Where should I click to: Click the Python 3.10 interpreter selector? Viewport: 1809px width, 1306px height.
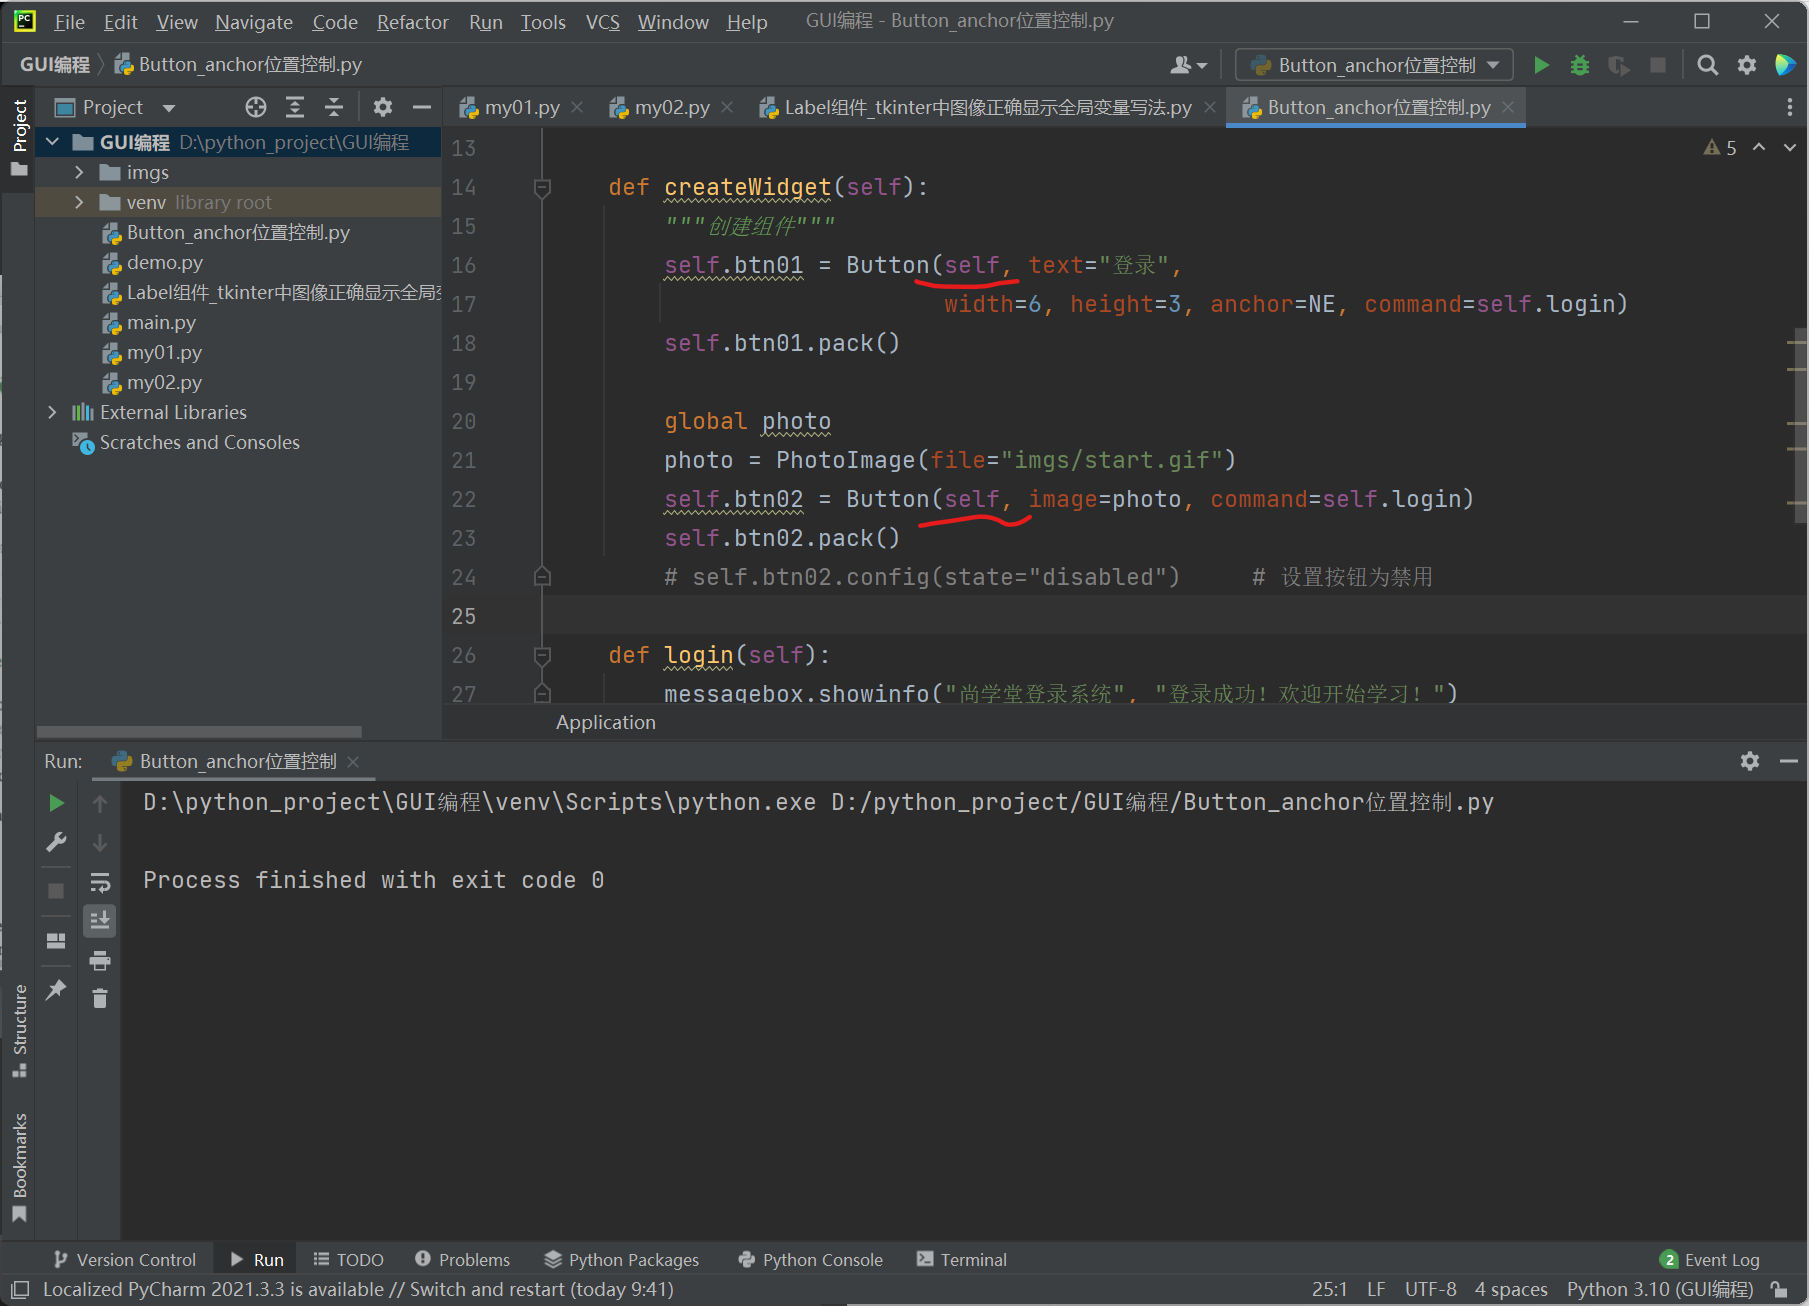coord(1660,1289)
